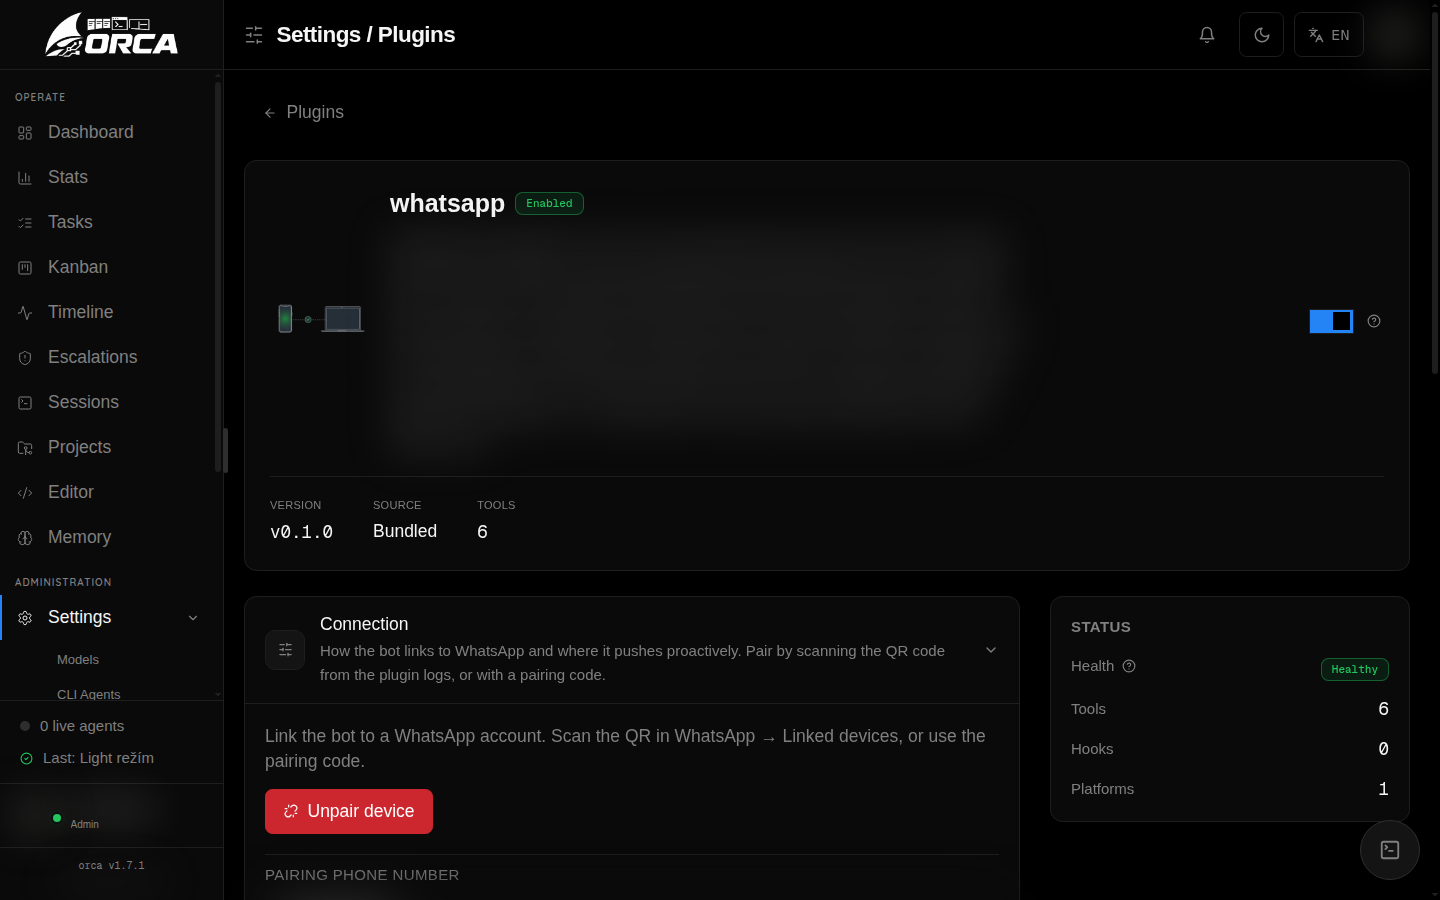Image resolution: width=1440 pixels, height=900 pixels.
Task: Click the user avatar at top right
Action: point(1396,35)
